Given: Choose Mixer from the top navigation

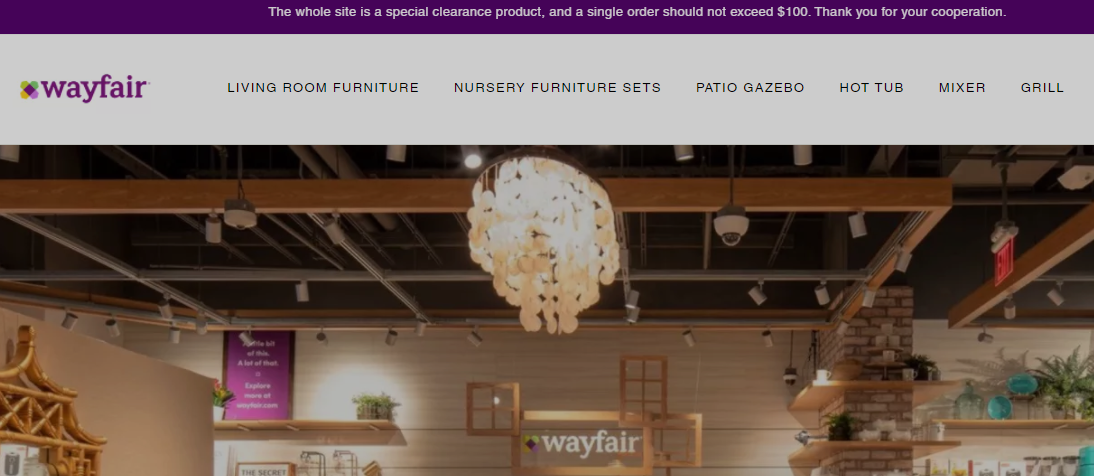Looking at the screenshot, I should [x=962, y=88].
